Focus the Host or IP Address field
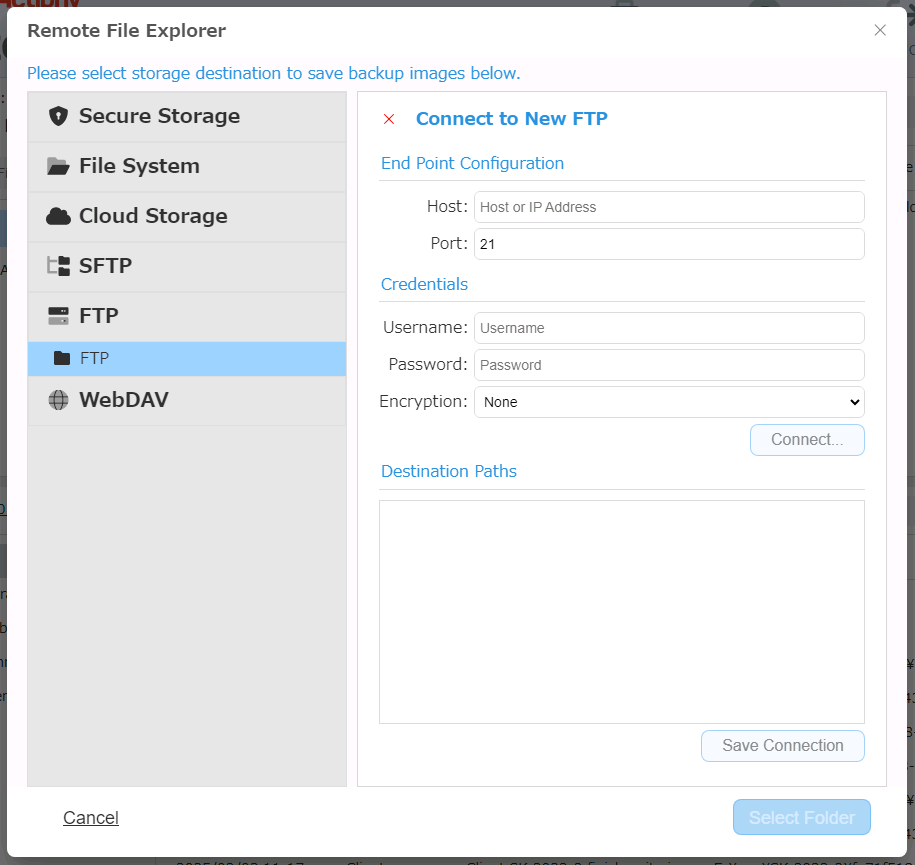915x865 pixels. pyautogui.click(x=669, y=207)
